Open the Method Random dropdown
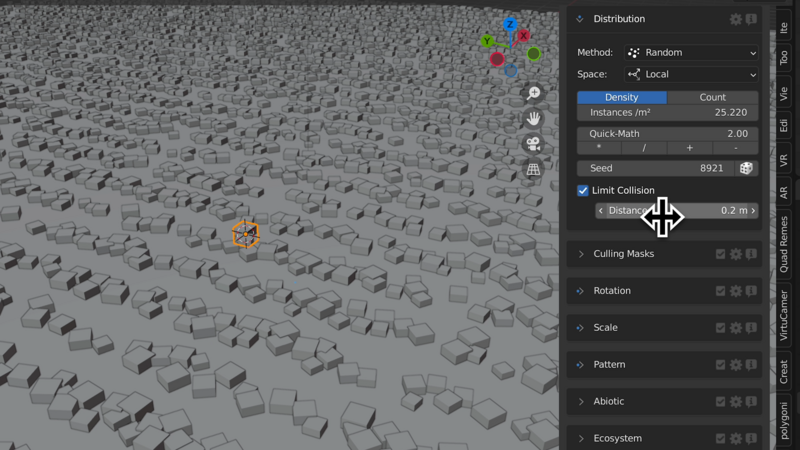Viewport: 800px width, 450px height. [x=691, y=53]
